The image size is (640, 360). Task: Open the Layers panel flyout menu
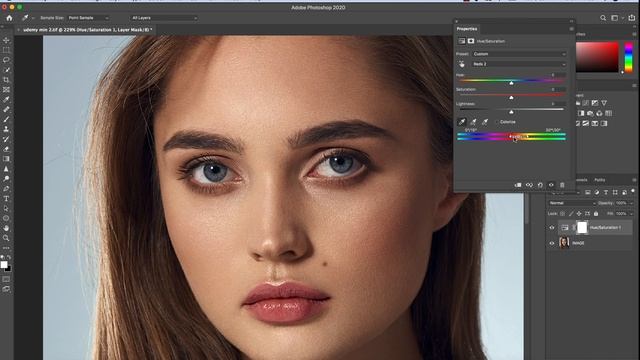pyautogui.click(x=634, y=180)
